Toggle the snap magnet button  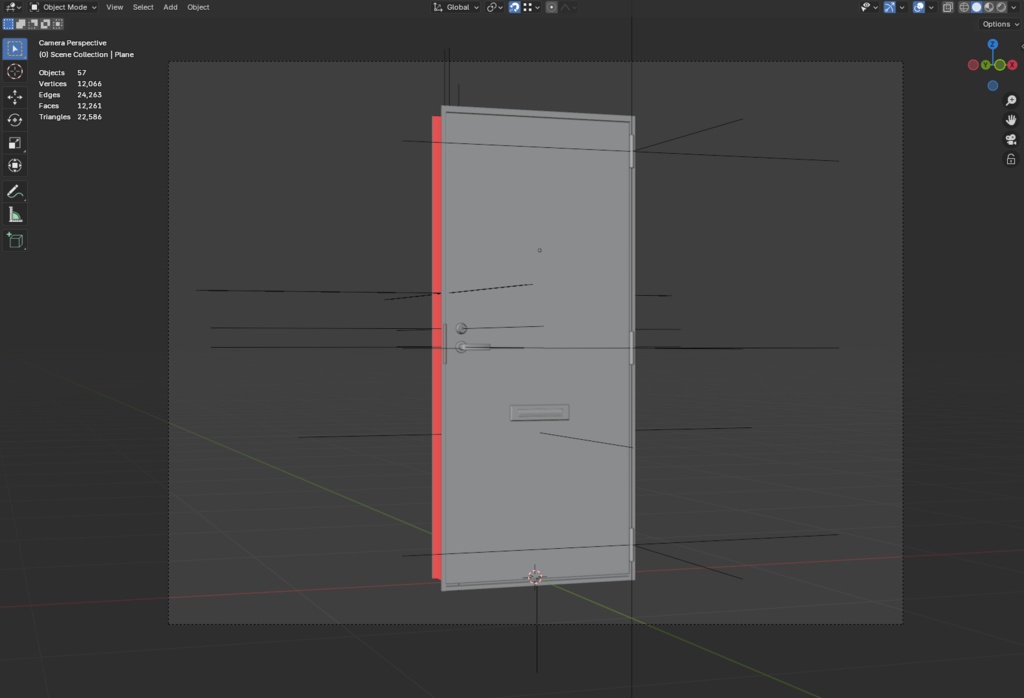pos(515,7)
